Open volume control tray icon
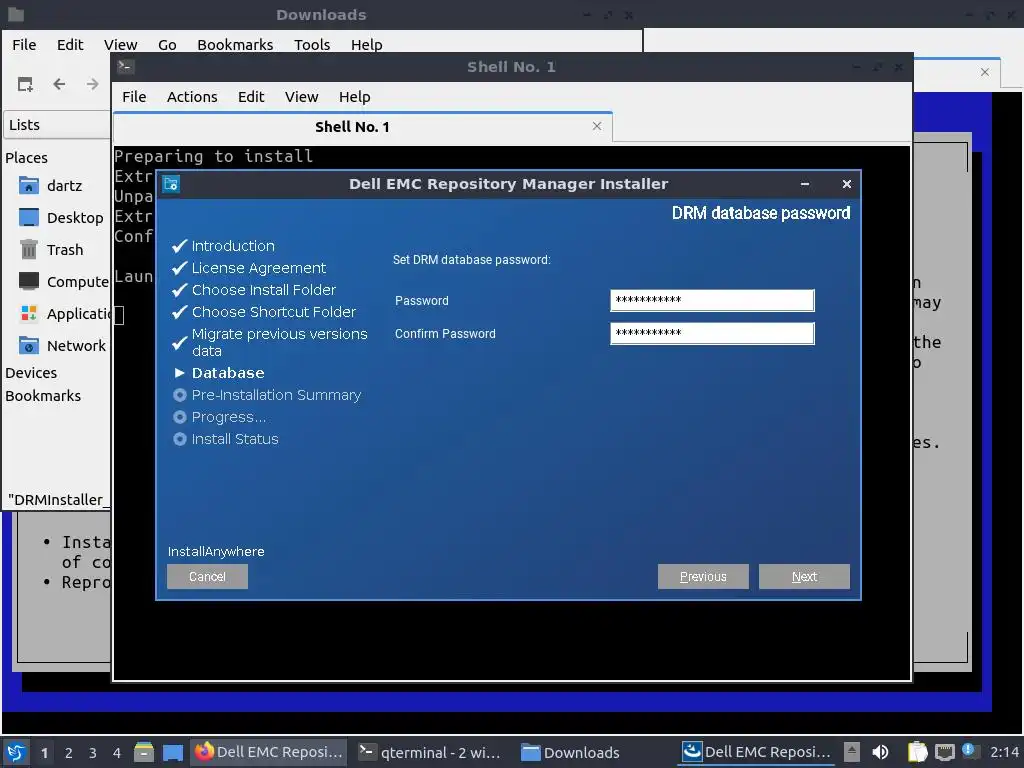Screen dimensions: 1024x768 click(x=880, y=752)
